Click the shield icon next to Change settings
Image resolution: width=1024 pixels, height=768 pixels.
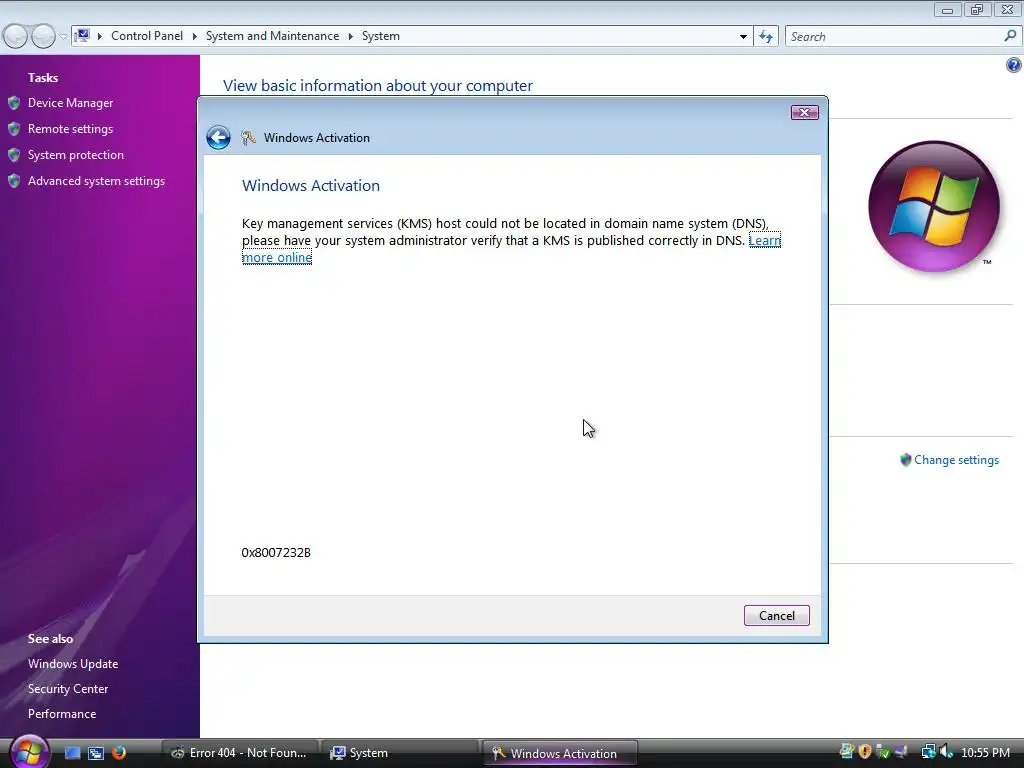[x=905, y=460]
